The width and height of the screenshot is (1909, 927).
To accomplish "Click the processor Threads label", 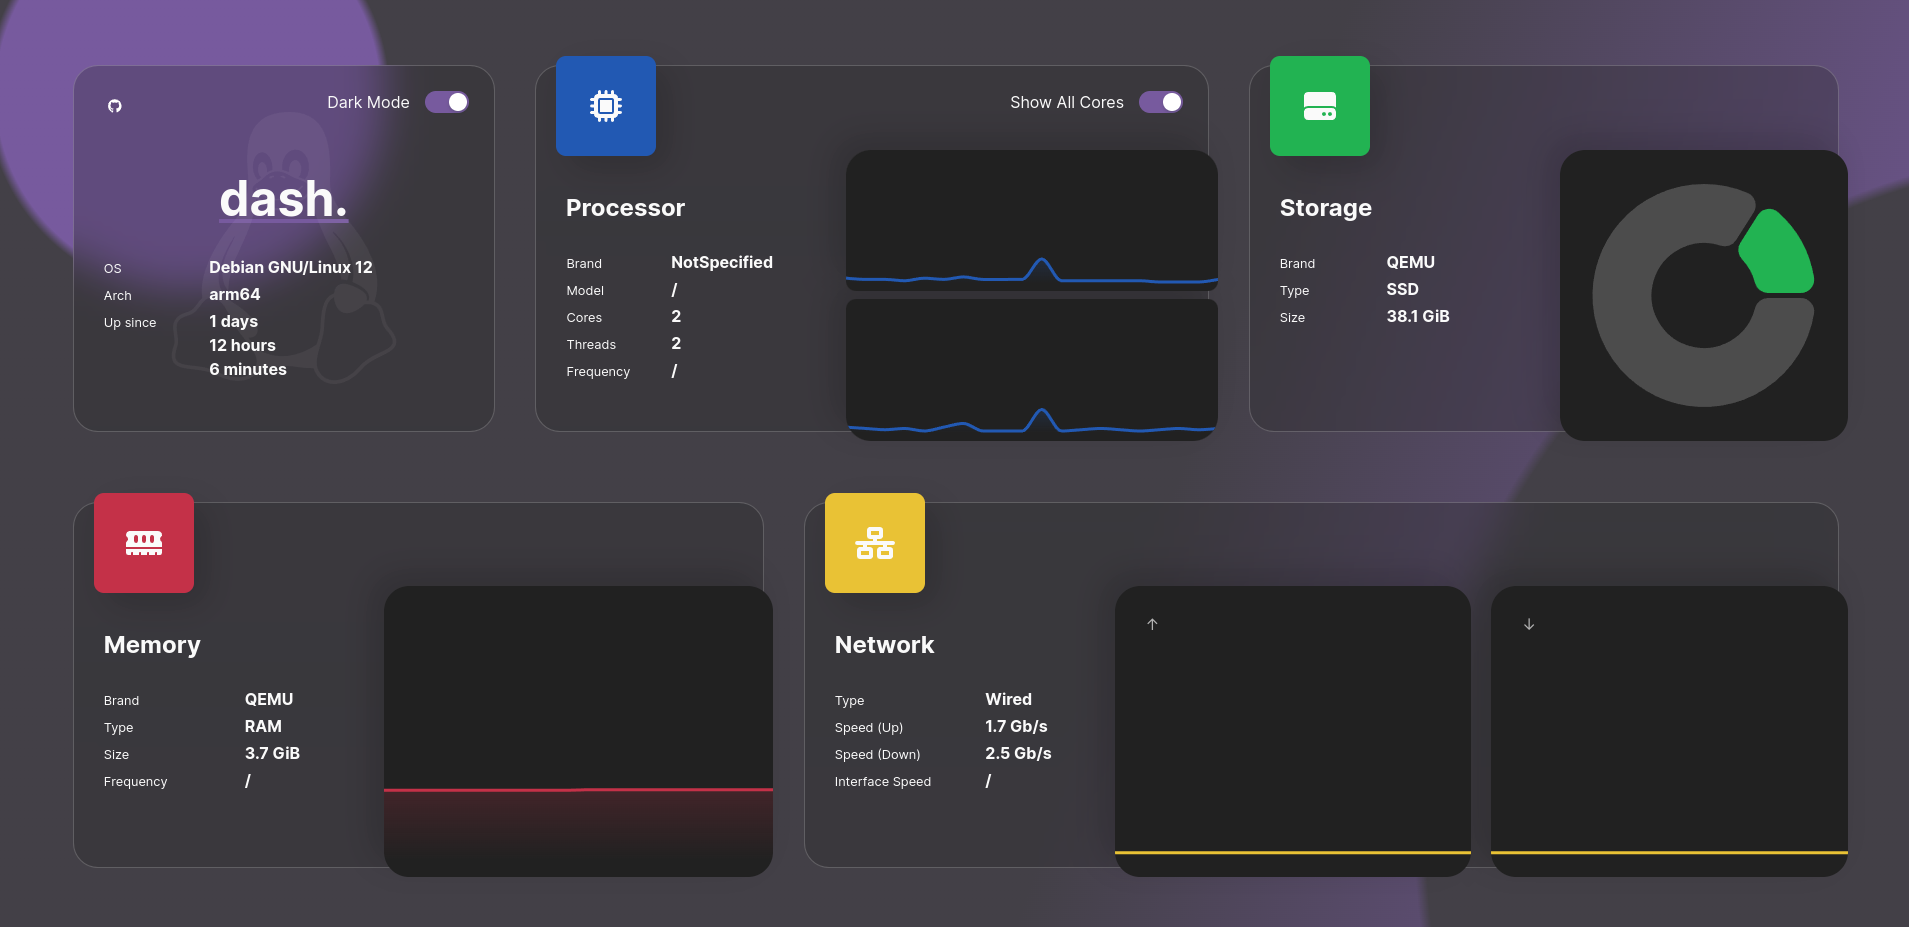I will point(591,345).
